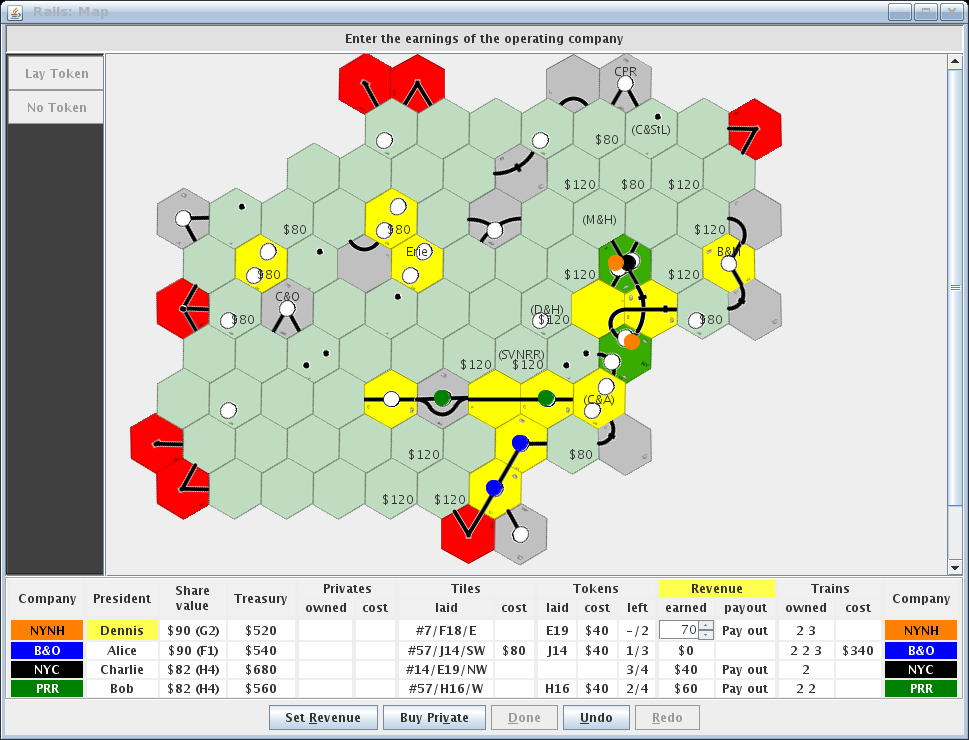Click the No Token button
The image size is (969, 740).
click(56, 108)
